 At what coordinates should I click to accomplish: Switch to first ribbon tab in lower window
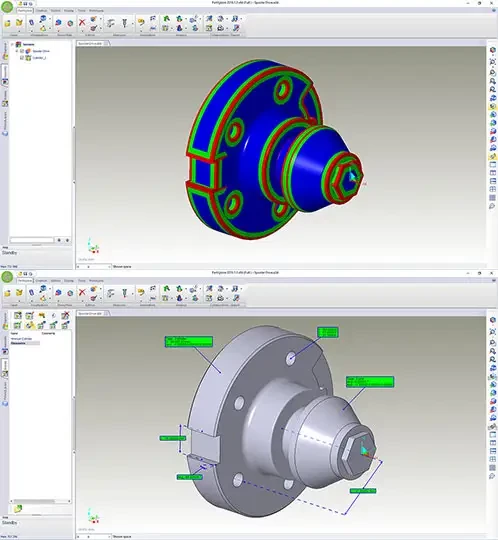point(25,281)
